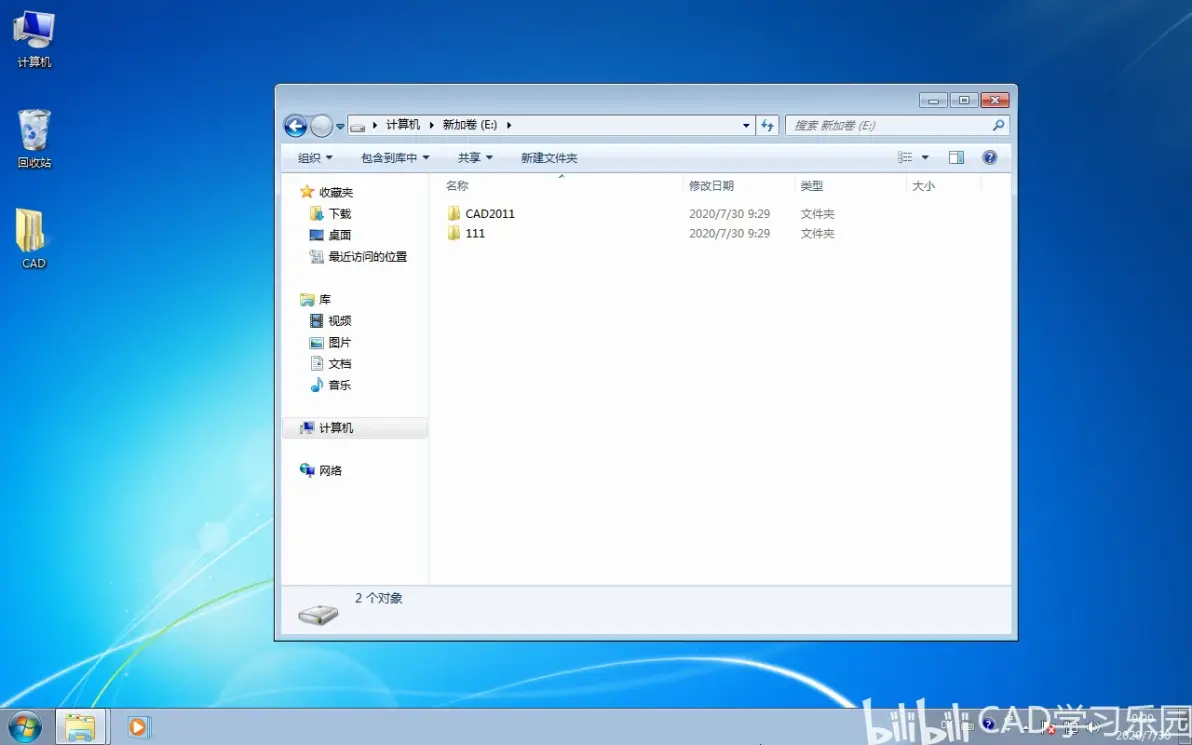Viewport: 1192px width, 745px height.
Task: Click the media player taskbar icon
Action: pyautogui.click(x=138, y=727)
